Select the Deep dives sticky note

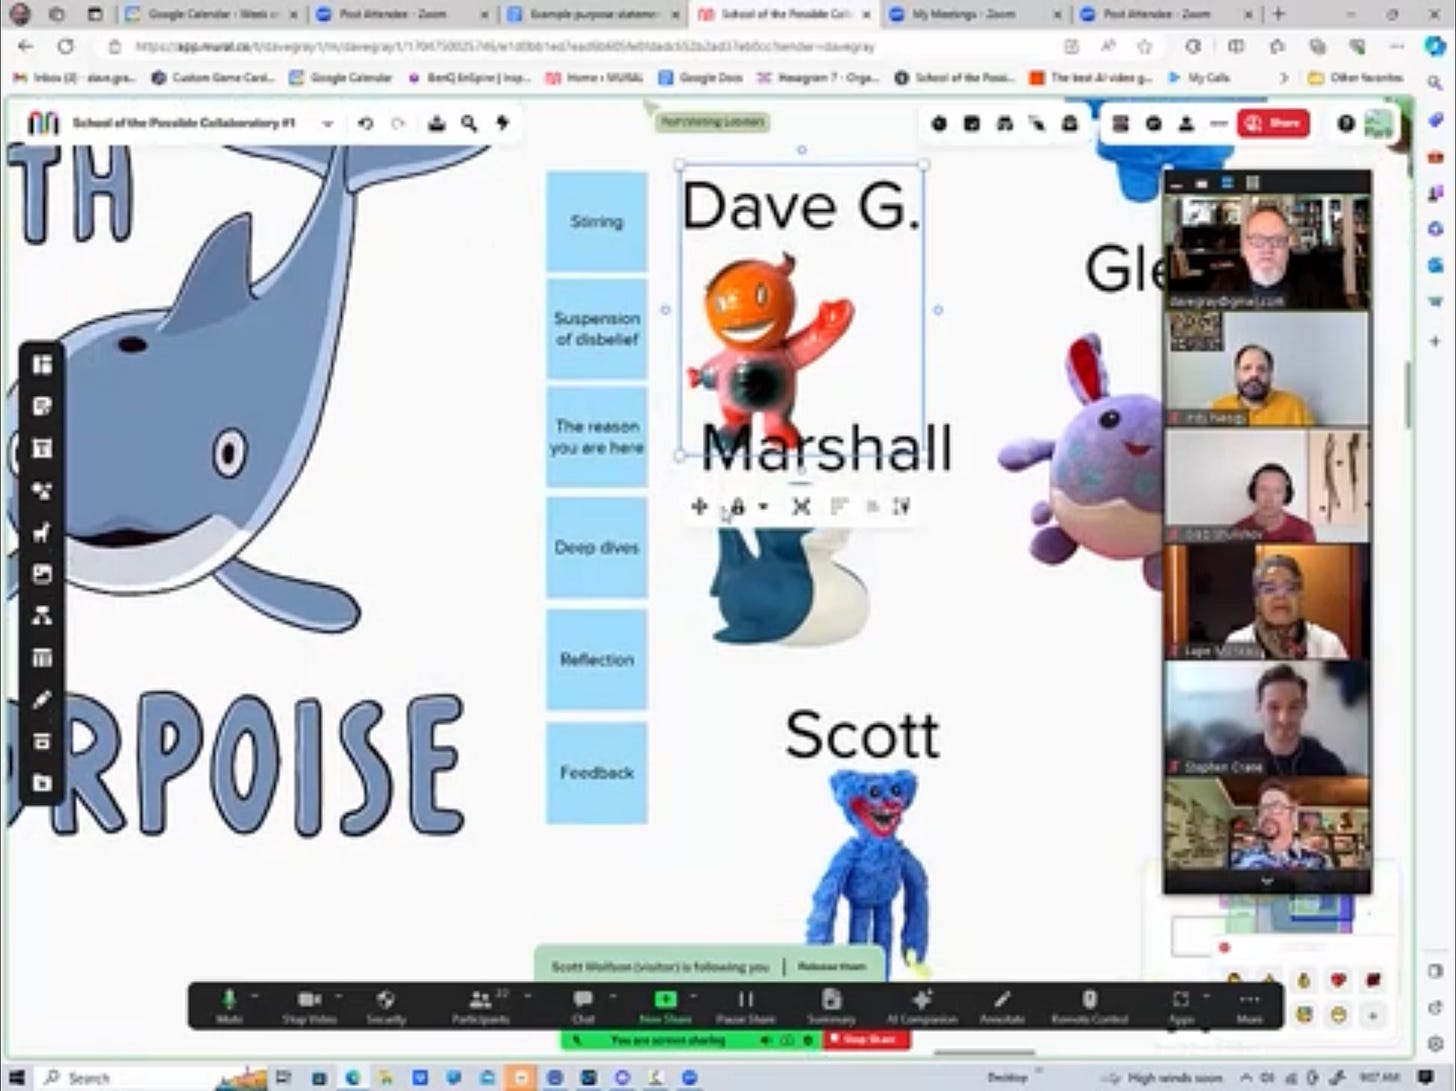tap(597, 547)
